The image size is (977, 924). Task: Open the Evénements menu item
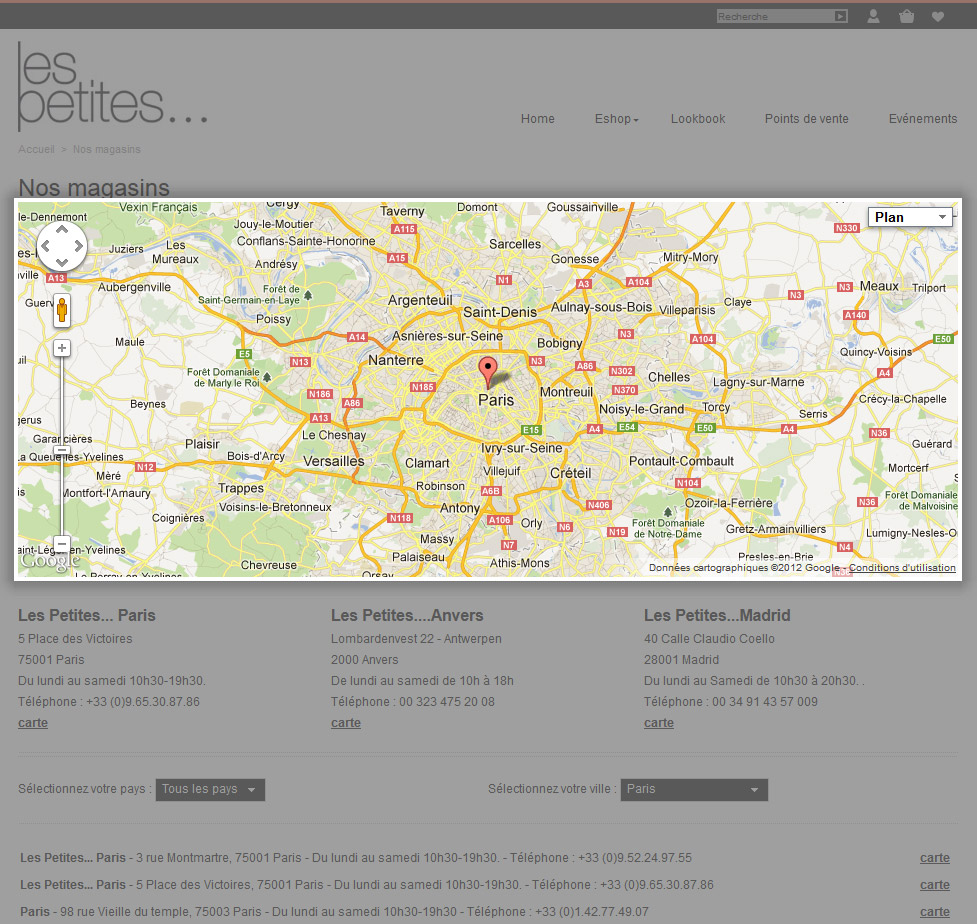click(923, 118)
